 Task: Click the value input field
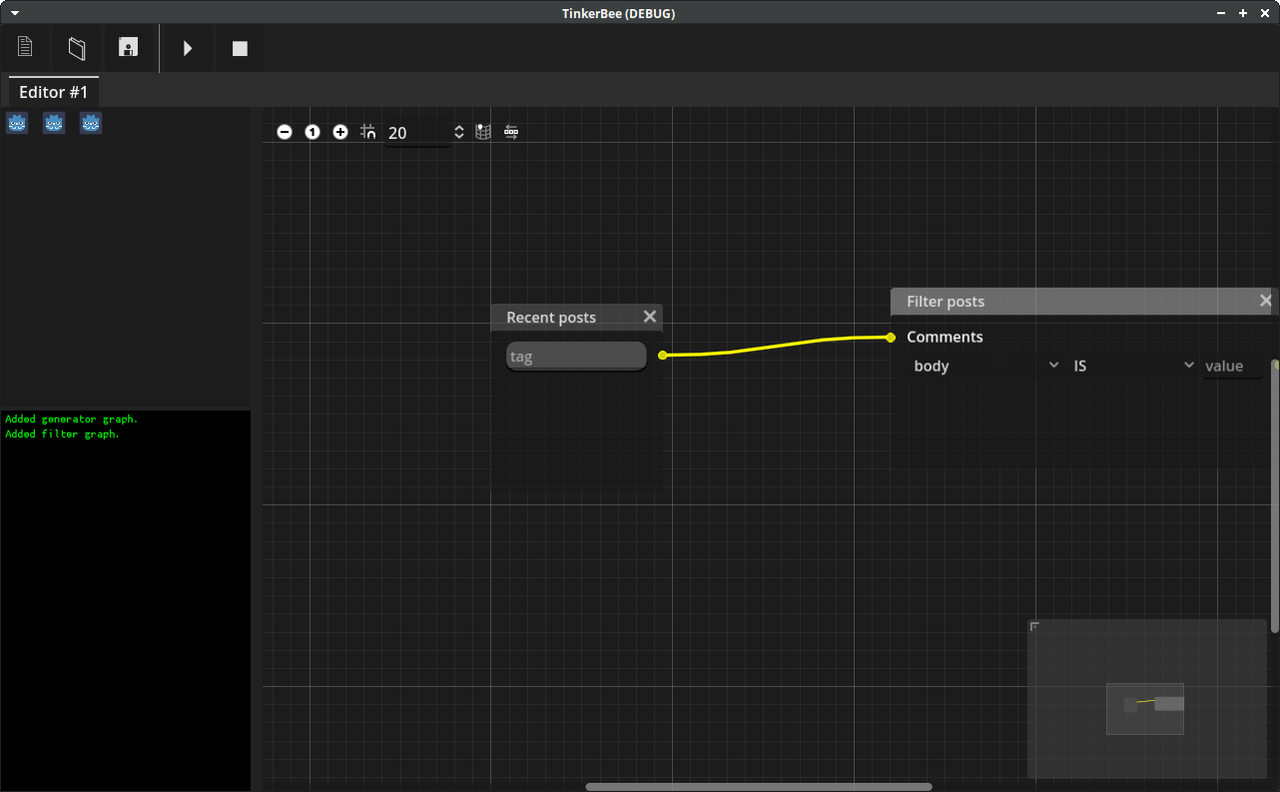(1232, 366)
